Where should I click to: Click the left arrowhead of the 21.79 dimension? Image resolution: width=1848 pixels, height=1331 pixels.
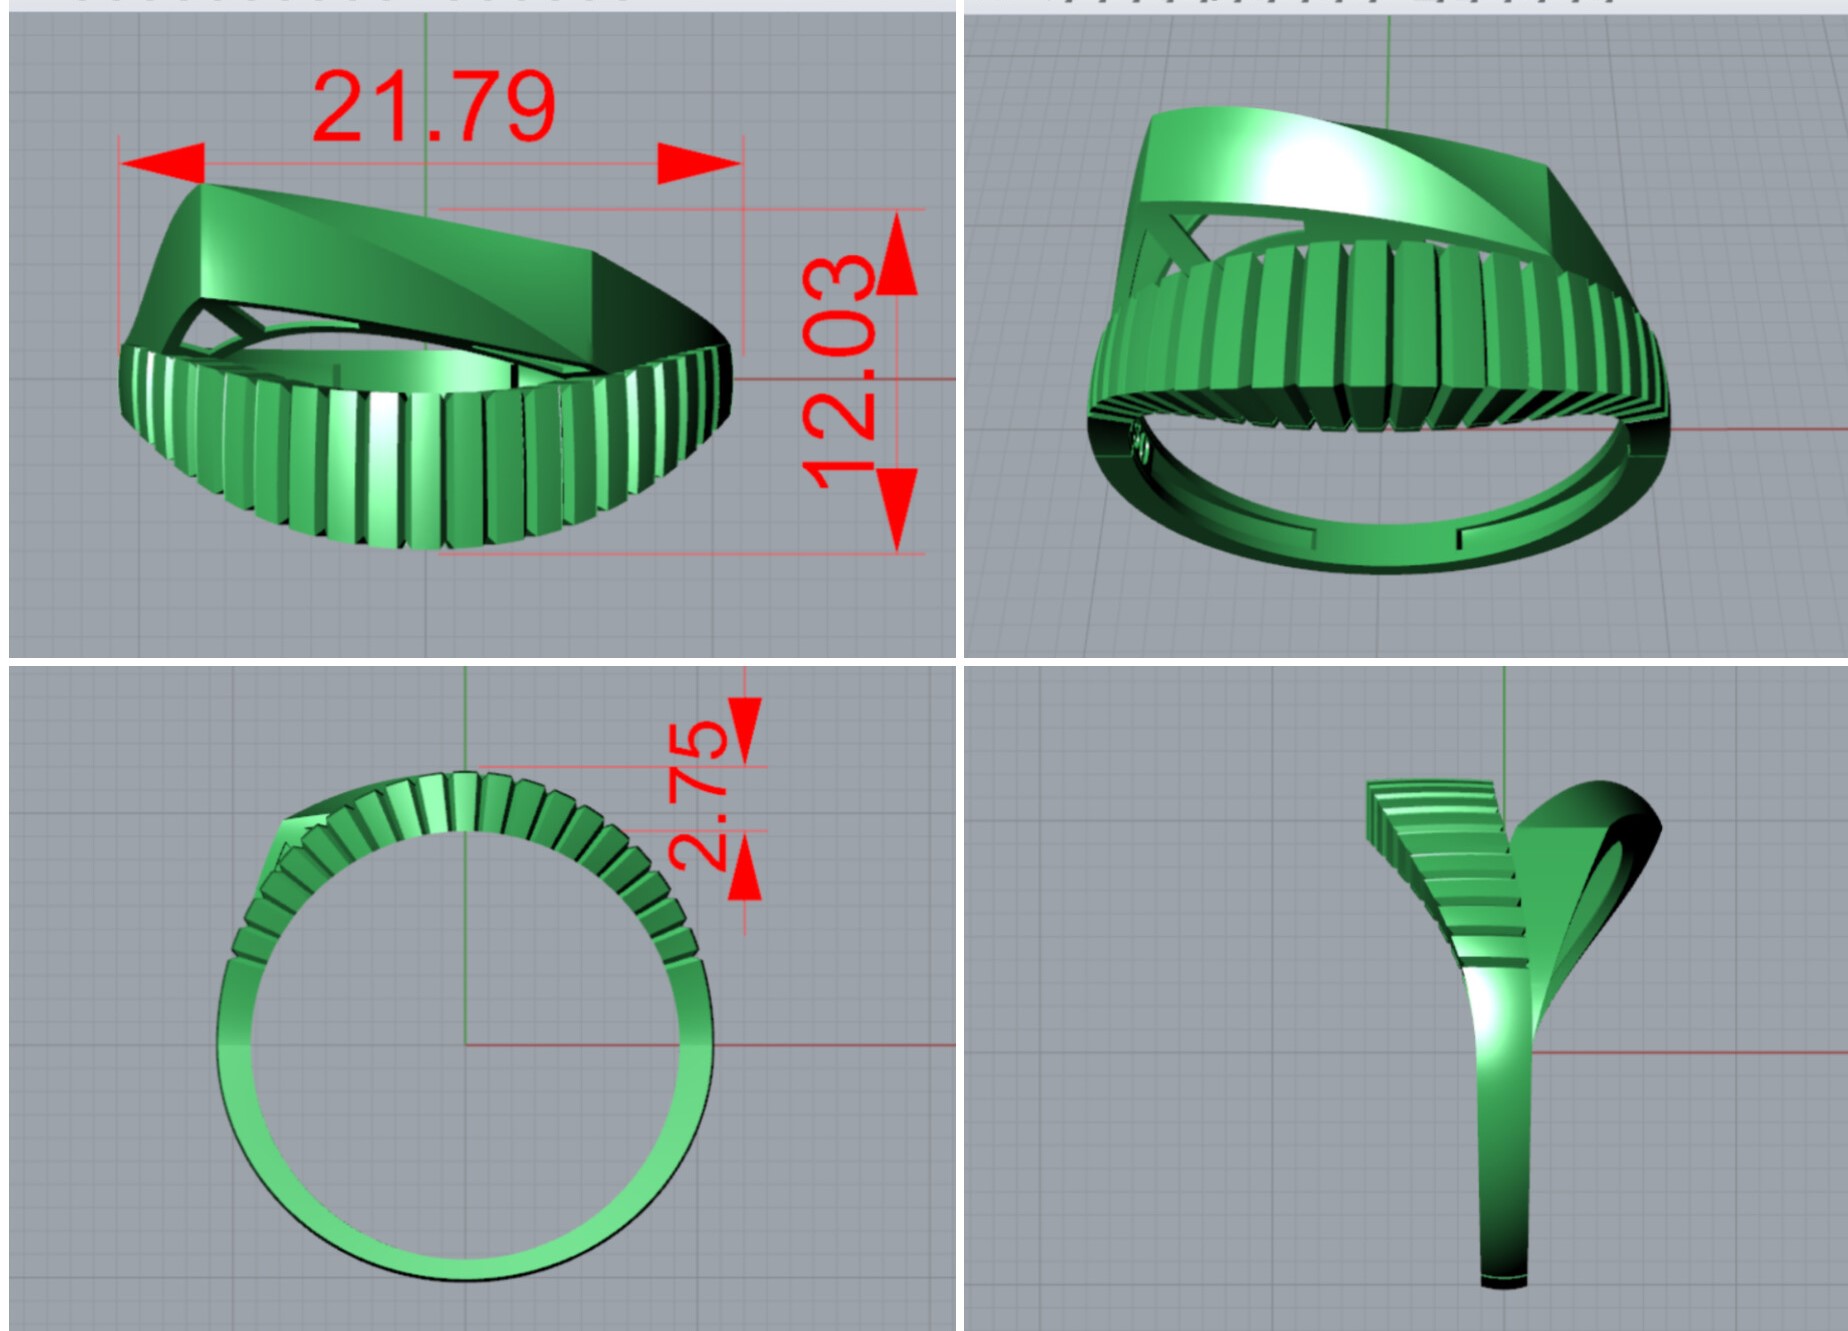coord(163,163)
